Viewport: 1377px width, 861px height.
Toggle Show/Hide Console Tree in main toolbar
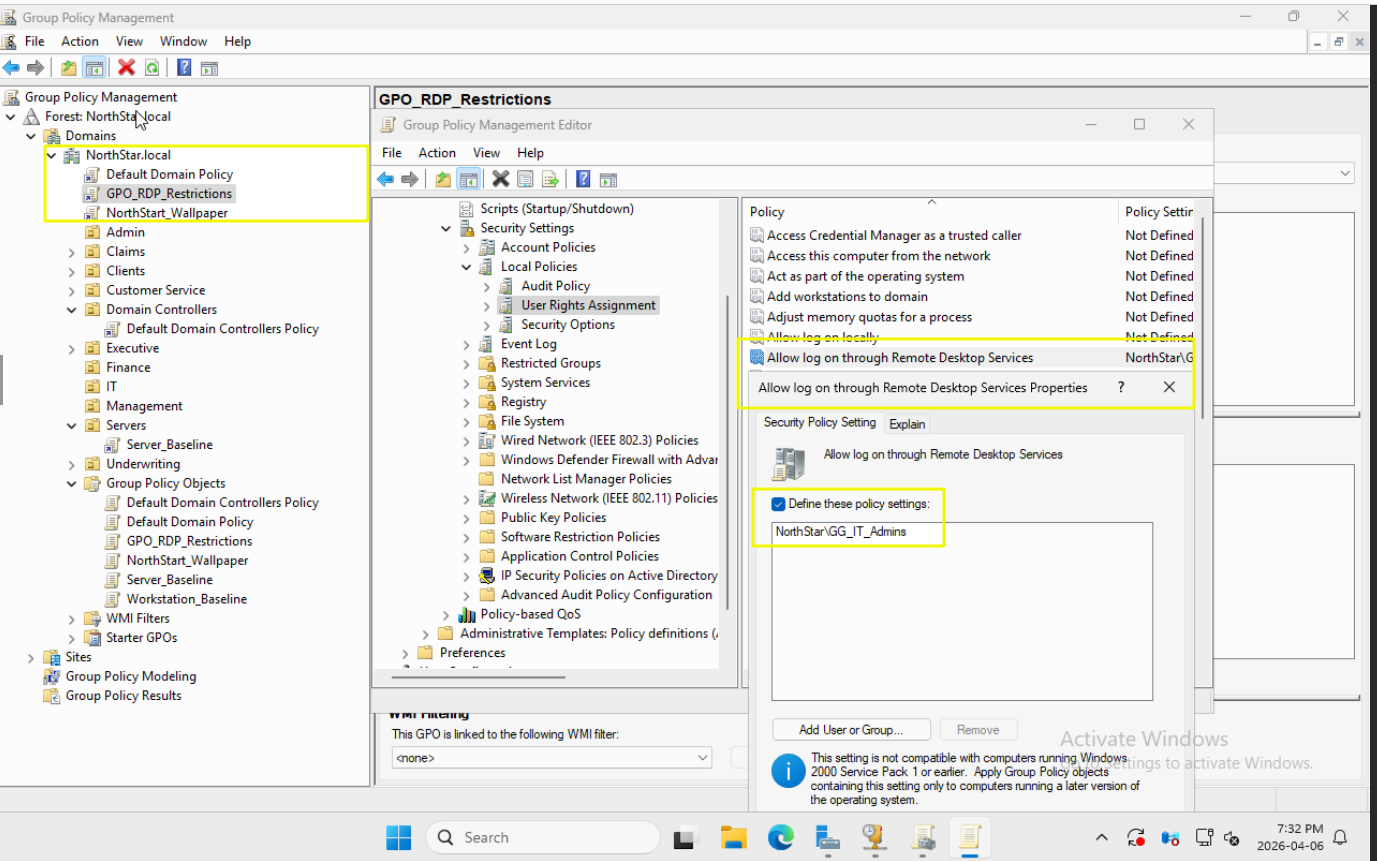pyautogui.click(x=94, y=67)
